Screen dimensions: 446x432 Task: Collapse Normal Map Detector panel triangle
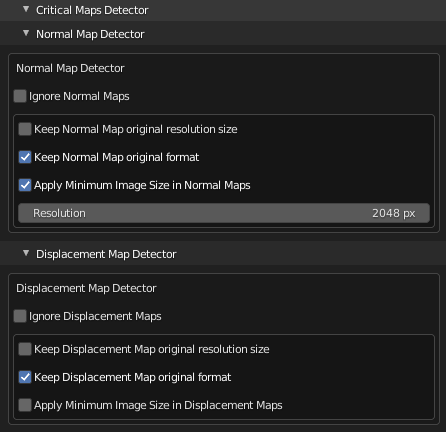tap(26, 33)
